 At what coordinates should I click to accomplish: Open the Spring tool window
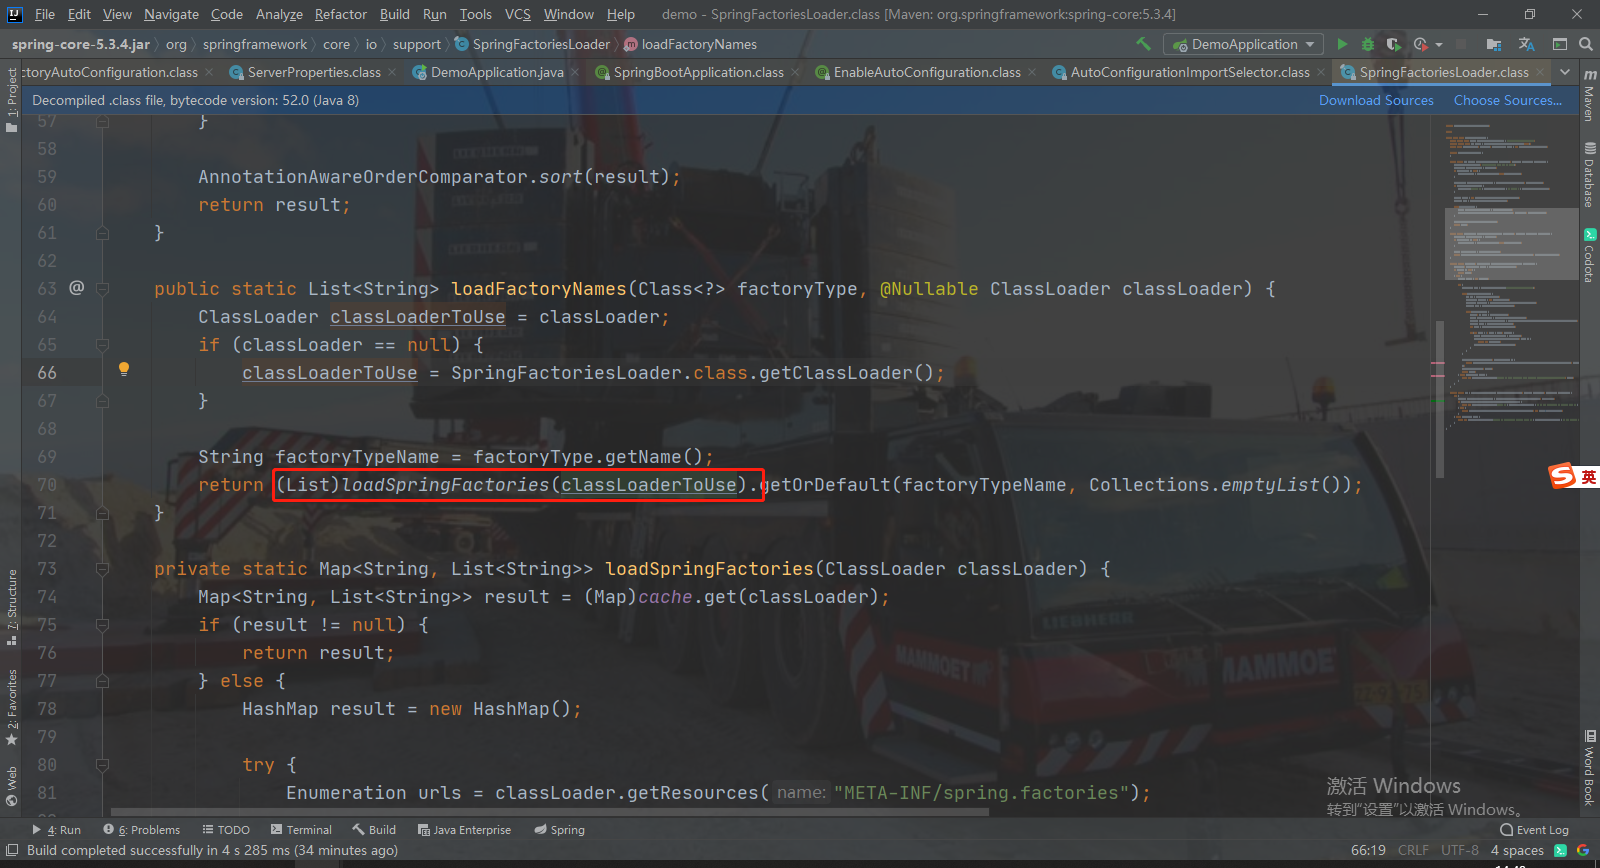tap(559, 830)
